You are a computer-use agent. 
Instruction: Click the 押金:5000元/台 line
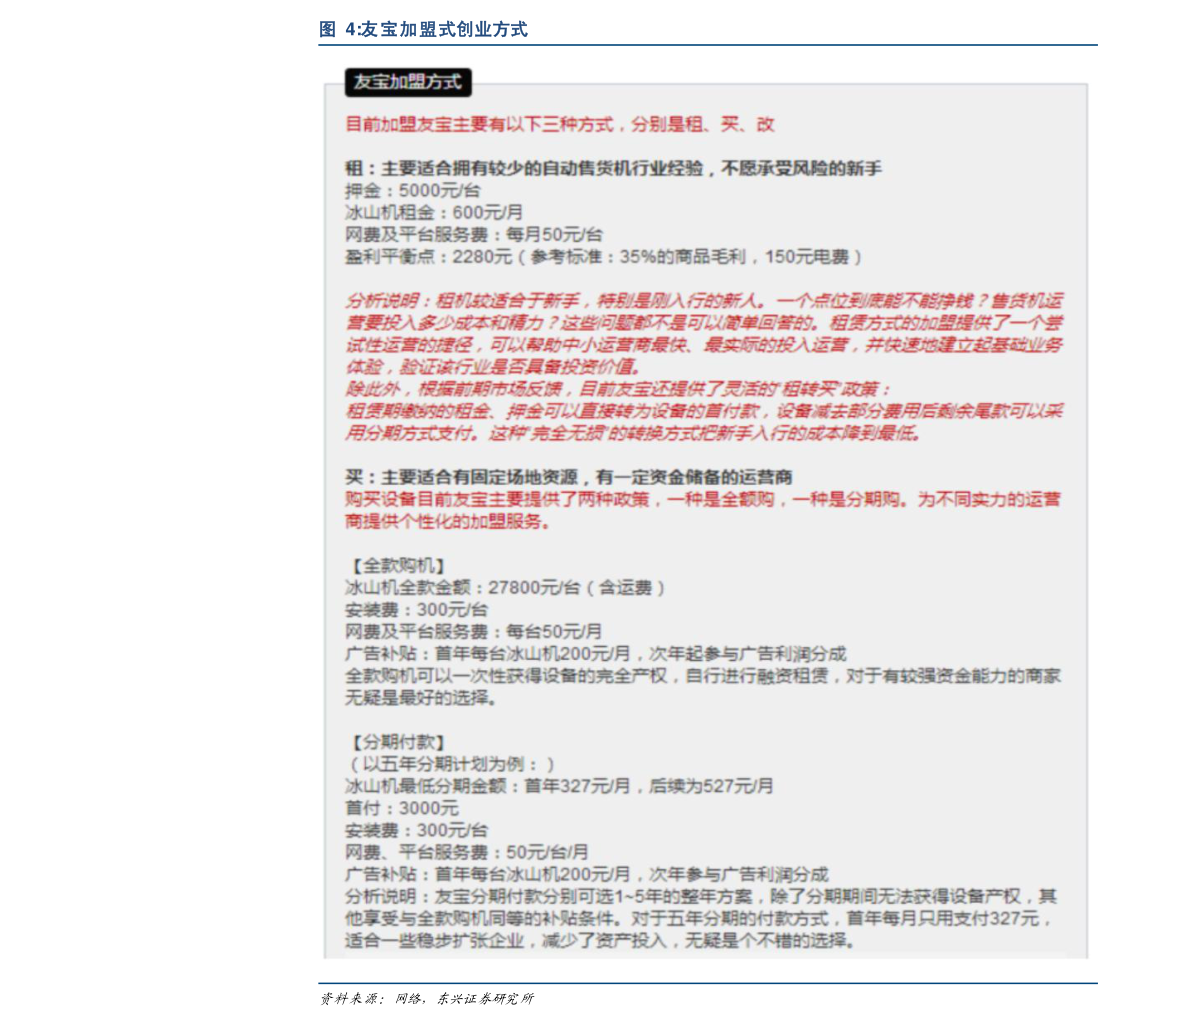412,191
